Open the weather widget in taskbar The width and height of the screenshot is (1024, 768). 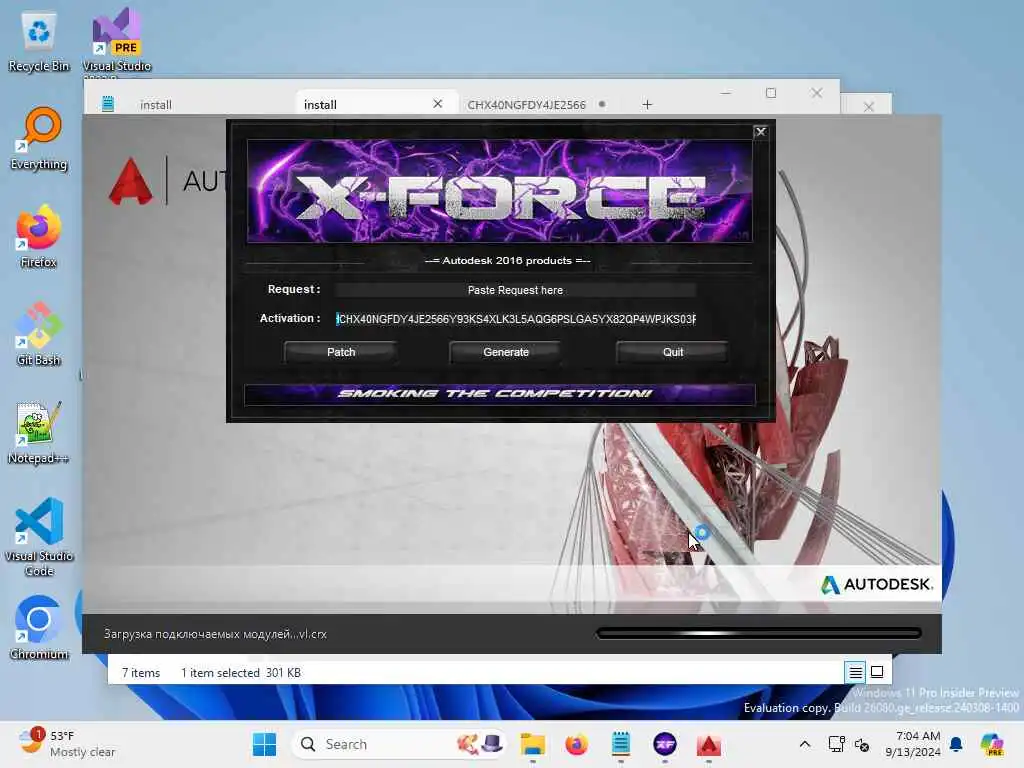pyautogui.click(x=67, y=744)
